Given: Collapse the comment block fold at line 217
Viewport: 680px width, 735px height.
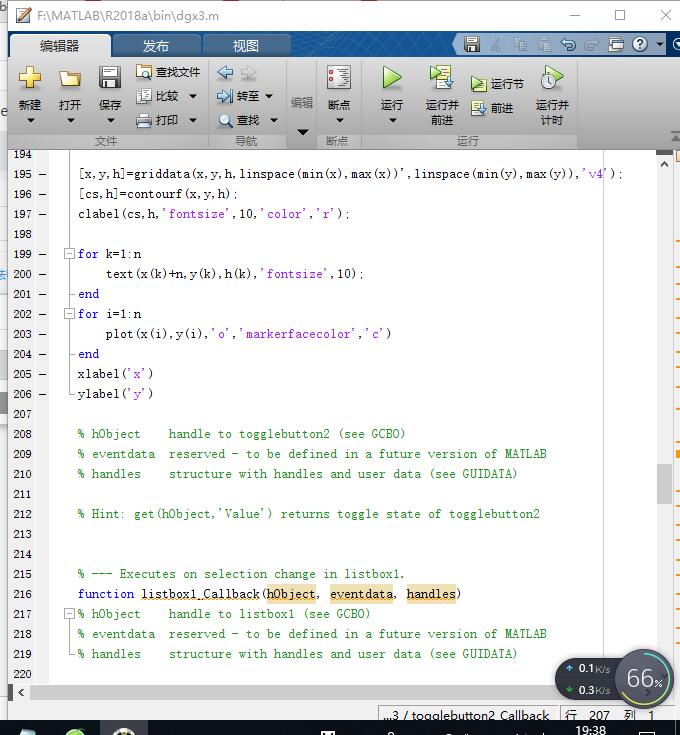Looking at the screenshot, I should (x=69, y=614).
